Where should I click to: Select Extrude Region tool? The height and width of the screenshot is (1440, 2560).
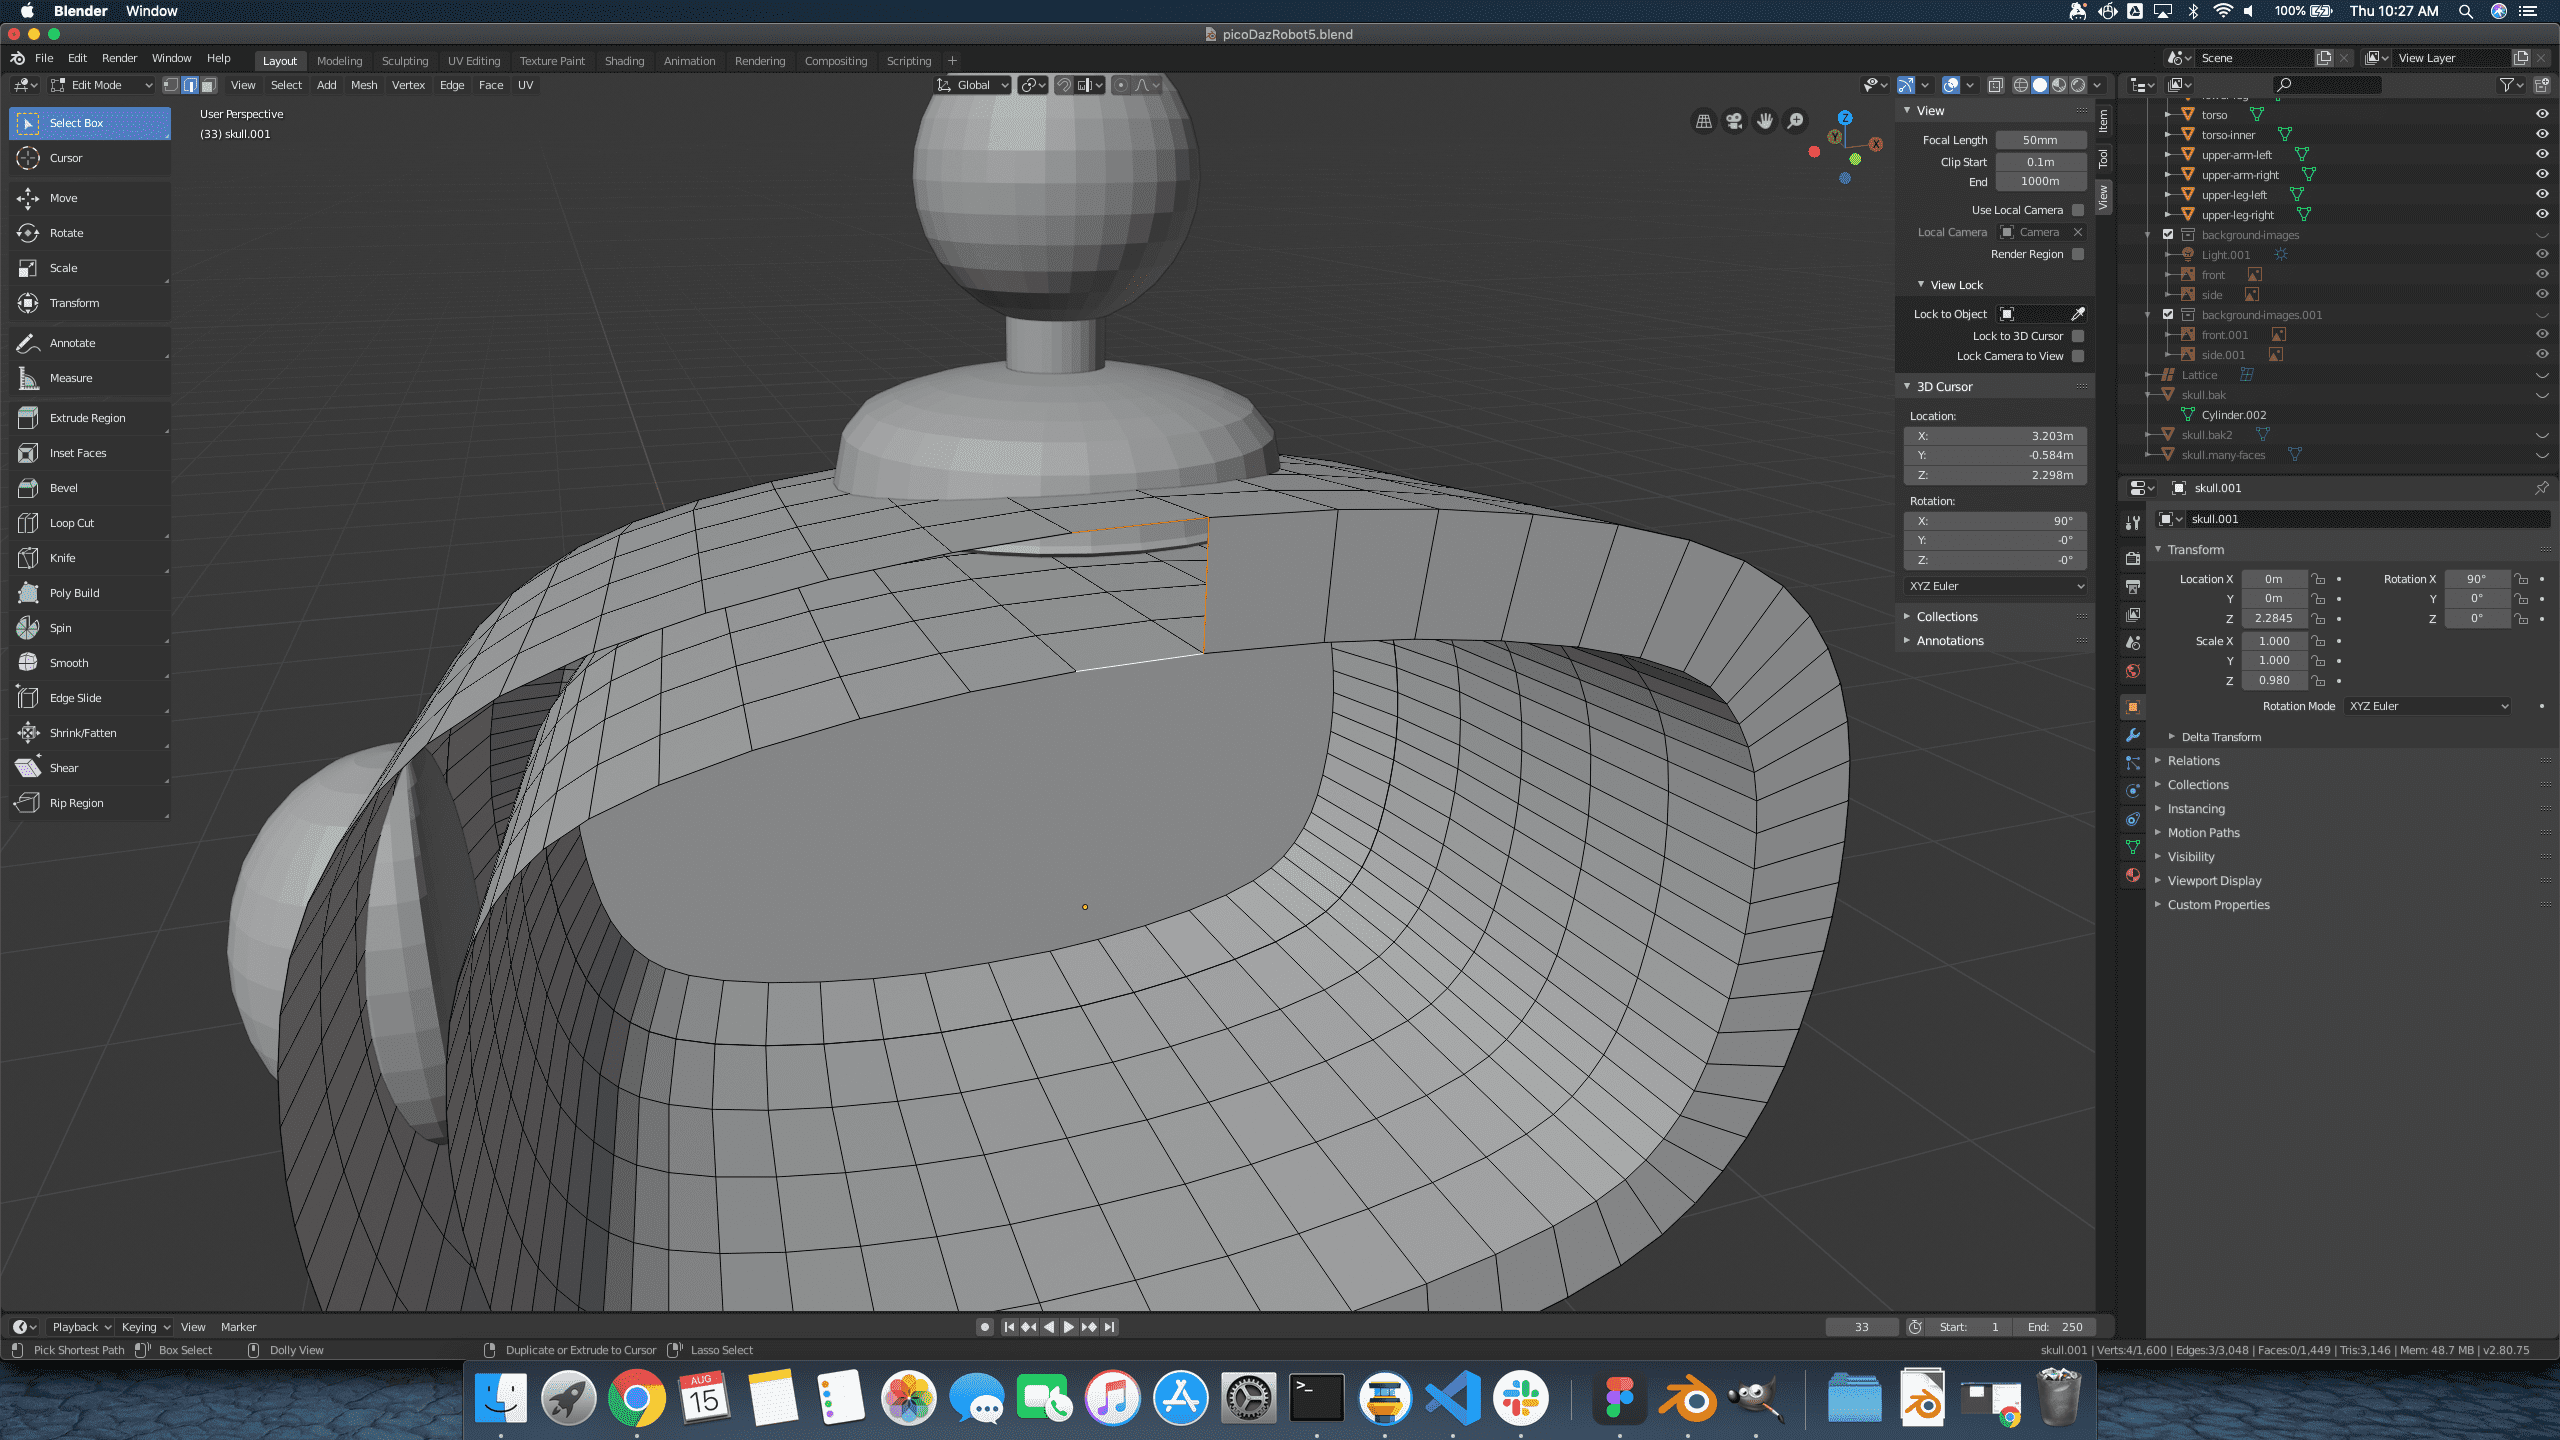89,418
